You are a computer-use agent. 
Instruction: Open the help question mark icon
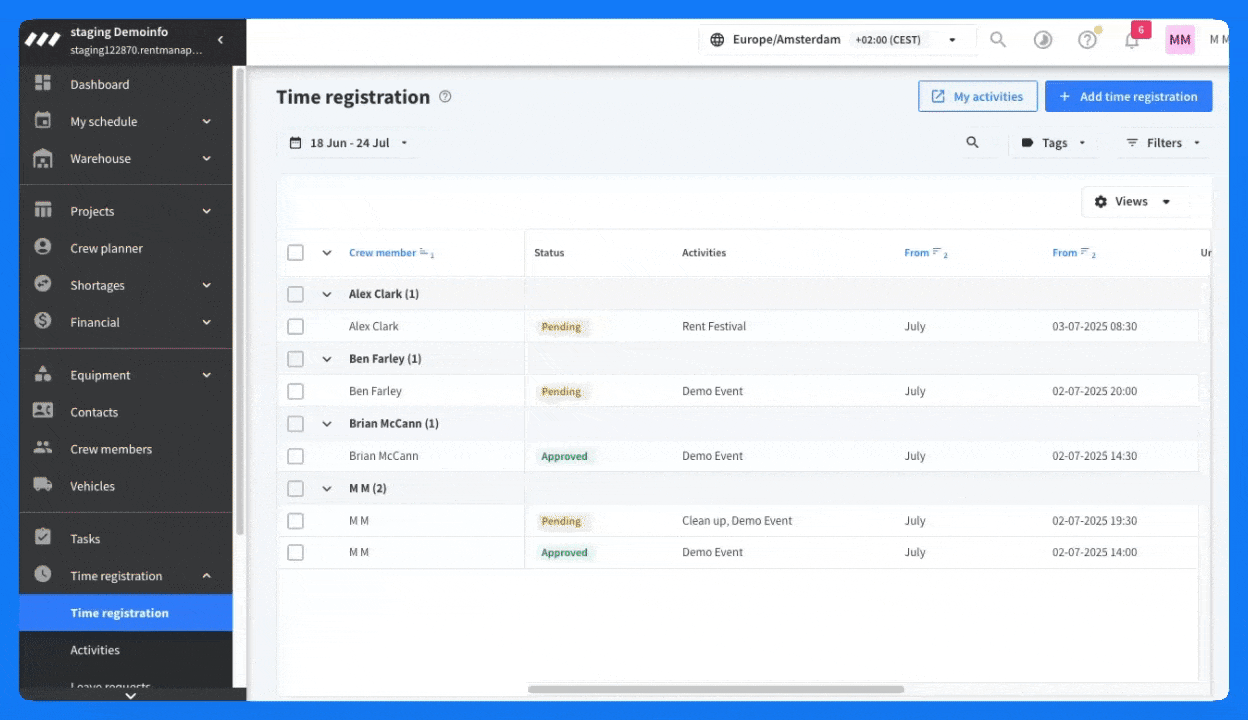point(1087,40)
